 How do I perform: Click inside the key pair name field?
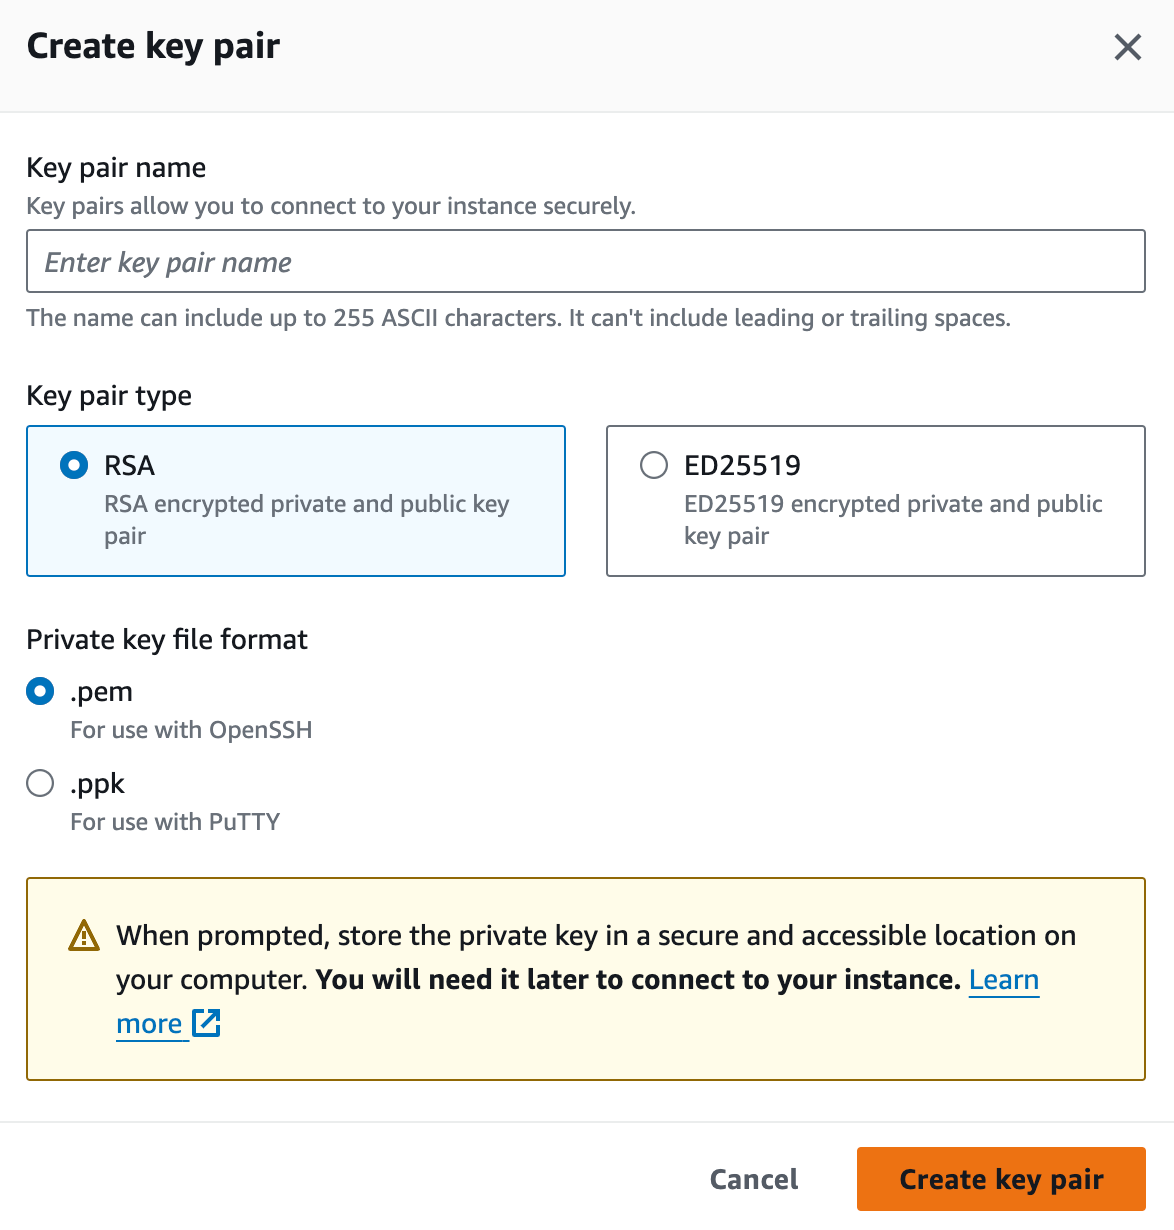(x=585, y=261)
